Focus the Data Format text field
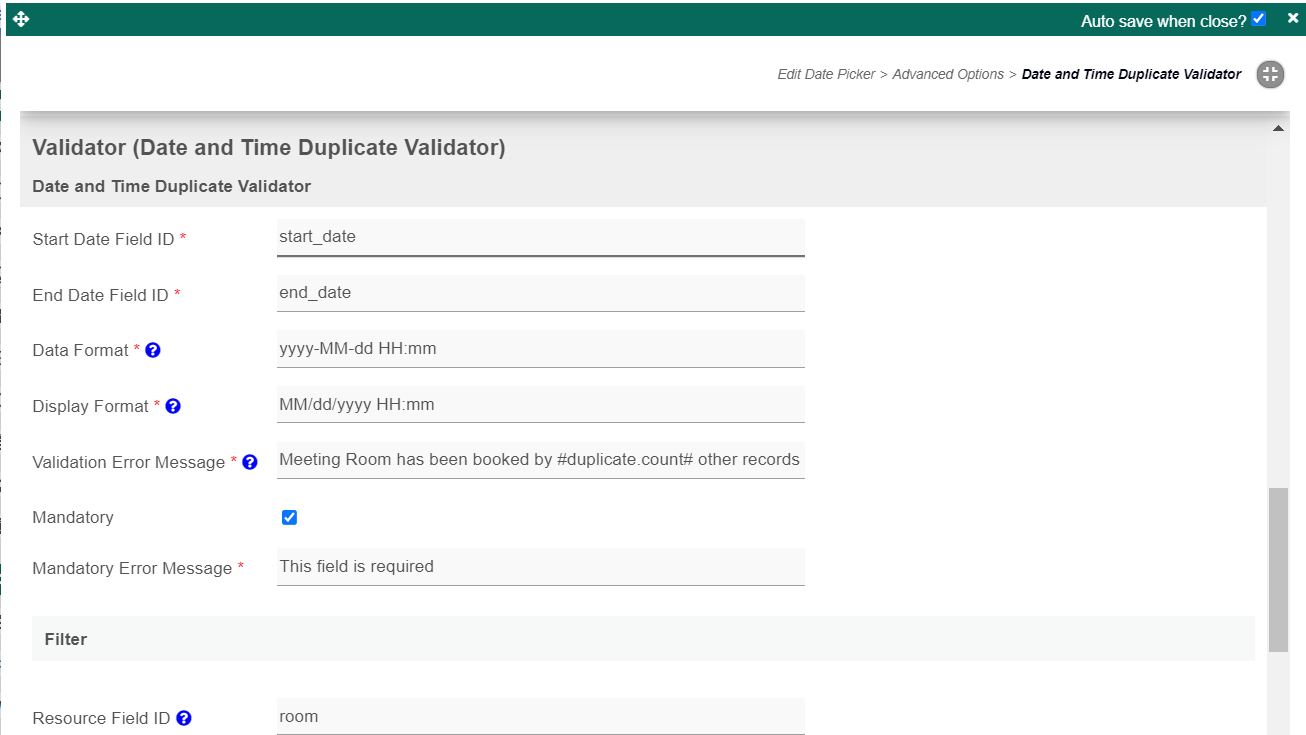This screenshot has width=1306, height=735. pos(540,349)
